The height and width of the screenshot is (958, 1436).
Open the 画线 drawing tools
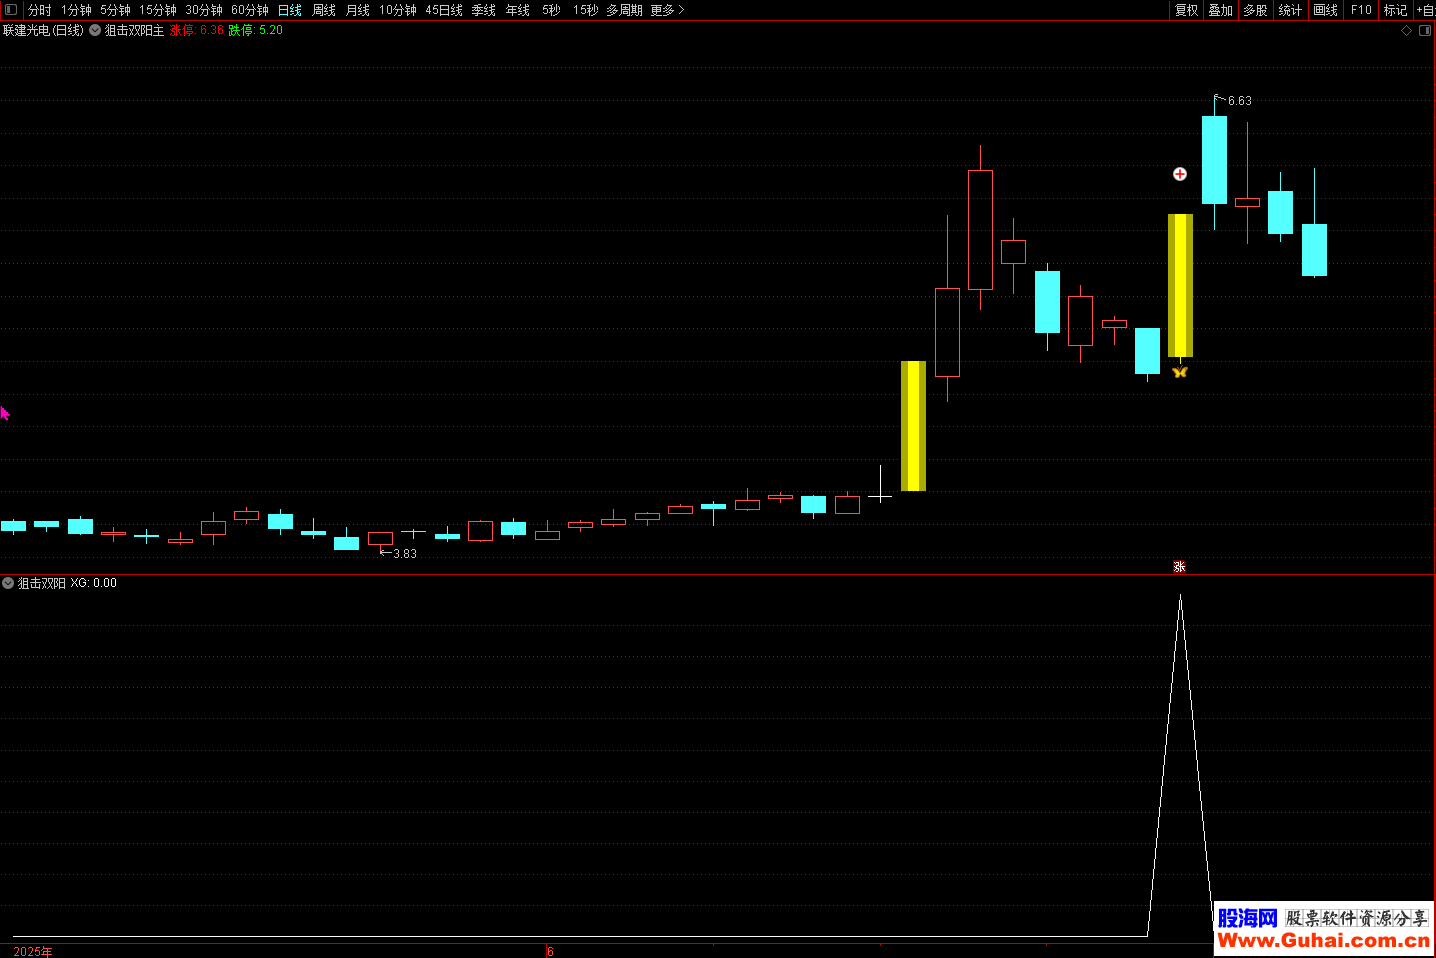(1326, 10)
